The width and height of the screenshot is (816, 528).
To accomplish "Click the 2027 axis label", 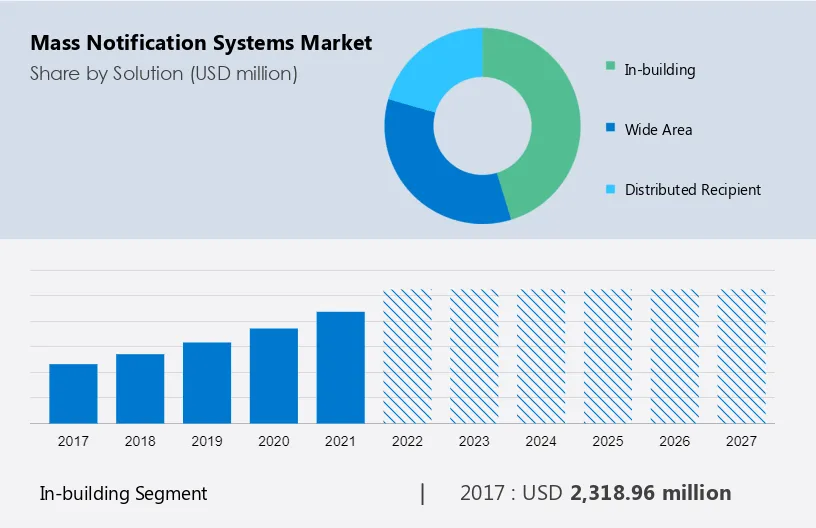I will point(742,441).
